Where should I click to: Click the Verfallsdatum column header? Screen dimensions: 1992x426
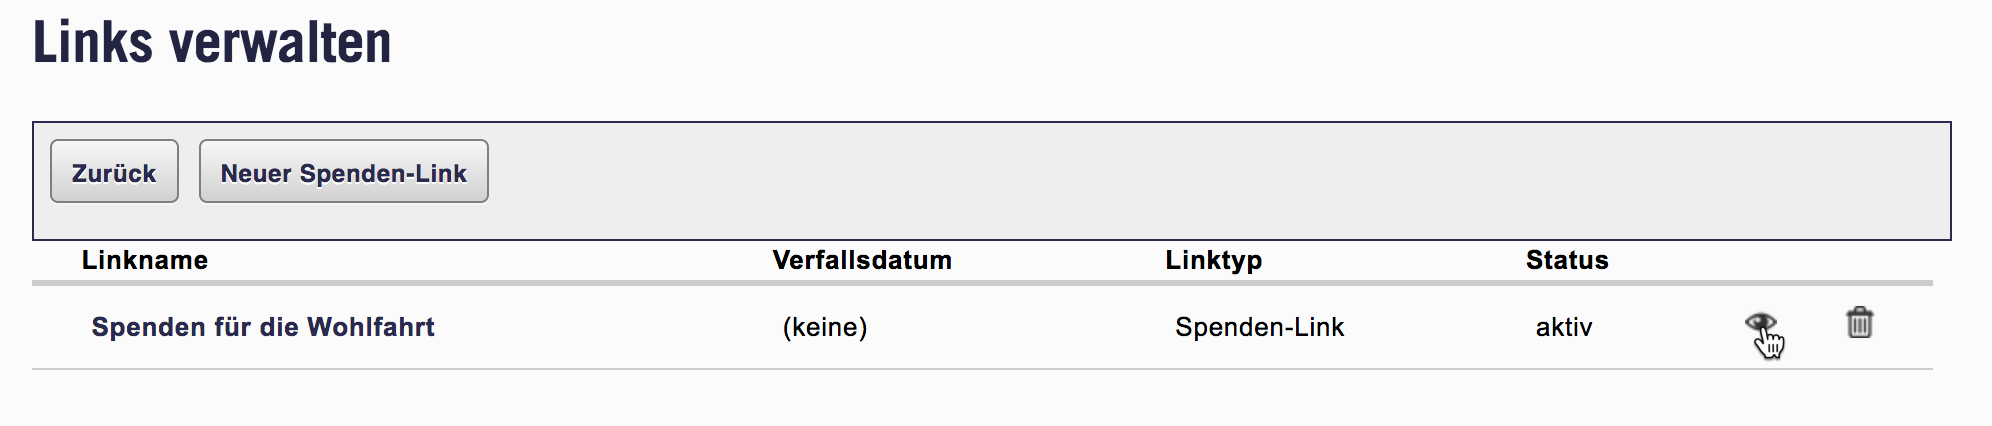click(862, 260)
